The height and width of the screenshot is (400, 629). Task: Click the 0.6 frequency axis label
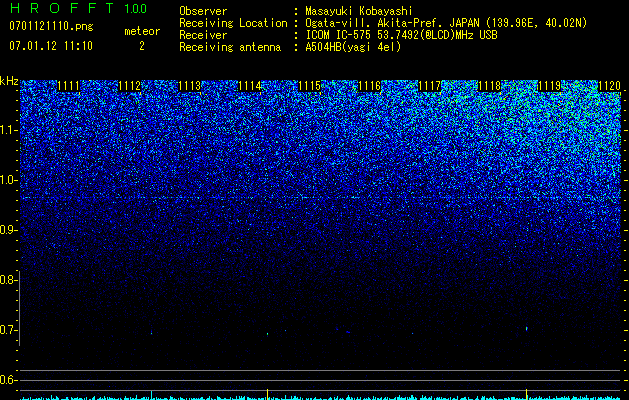[x=8, y=380]
